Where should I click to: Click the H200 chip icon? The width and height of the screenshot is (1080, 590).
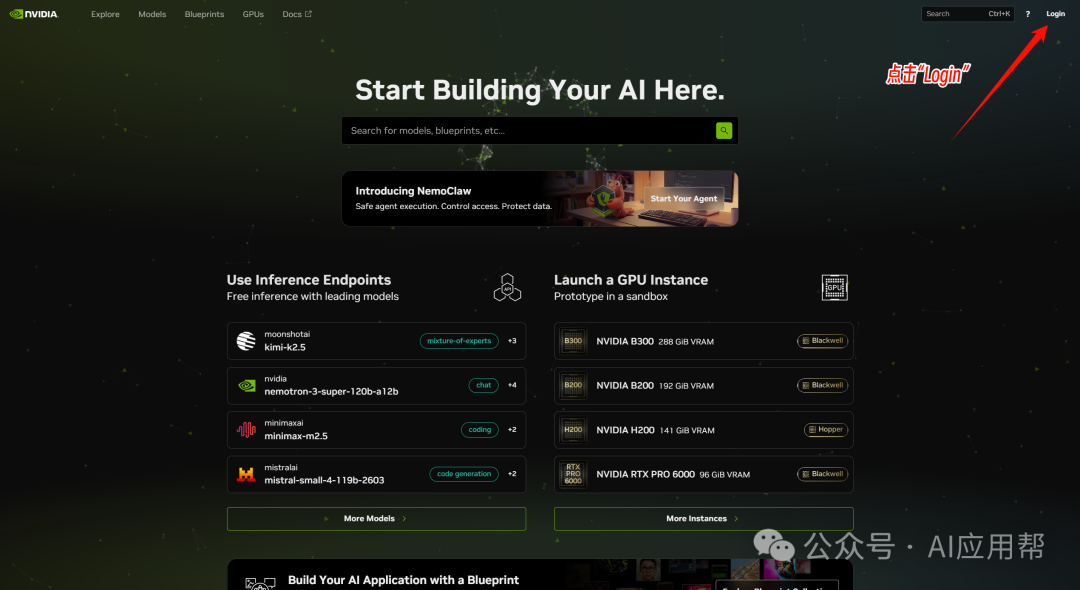[573, 430]
